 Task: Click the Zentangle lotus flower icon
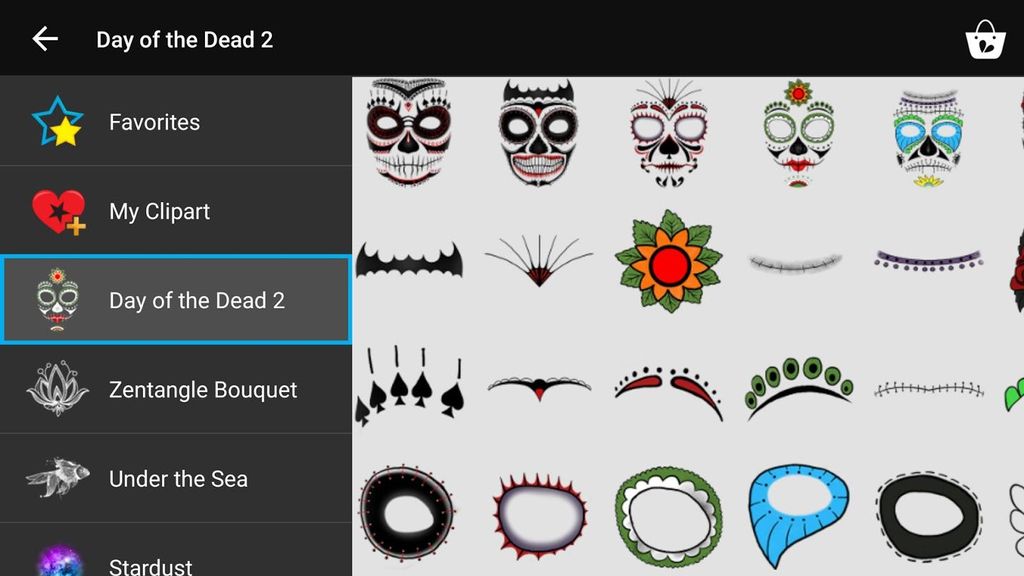click(57, 388)
